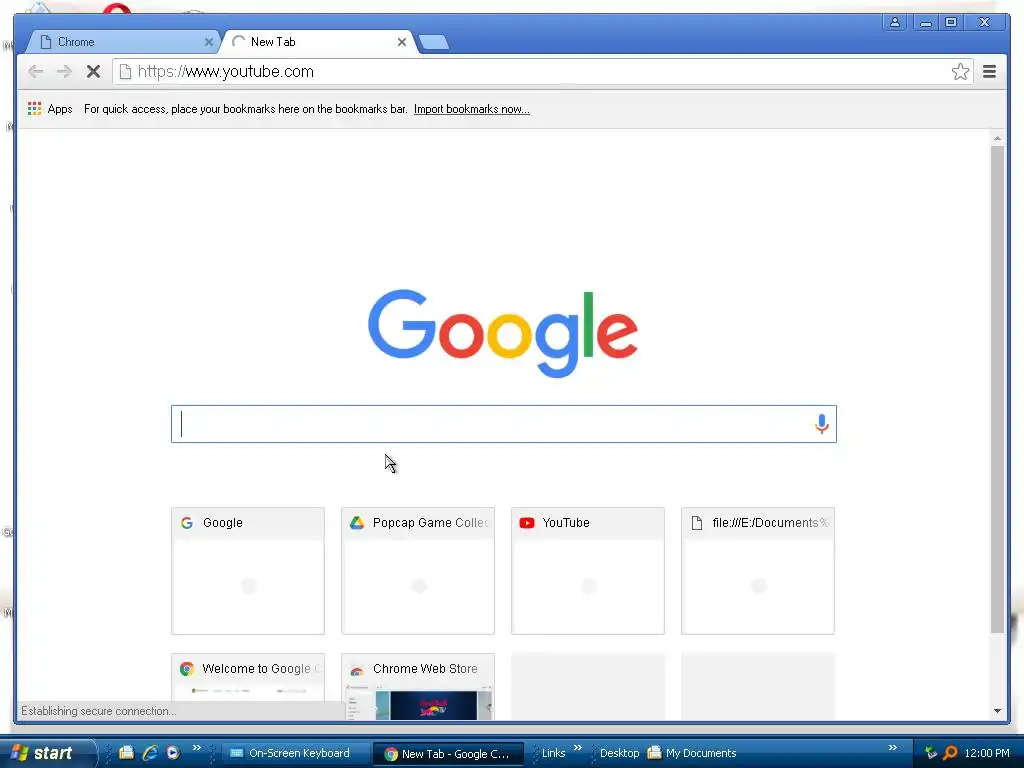Click the network connection tray icon

tap(931, 753)
